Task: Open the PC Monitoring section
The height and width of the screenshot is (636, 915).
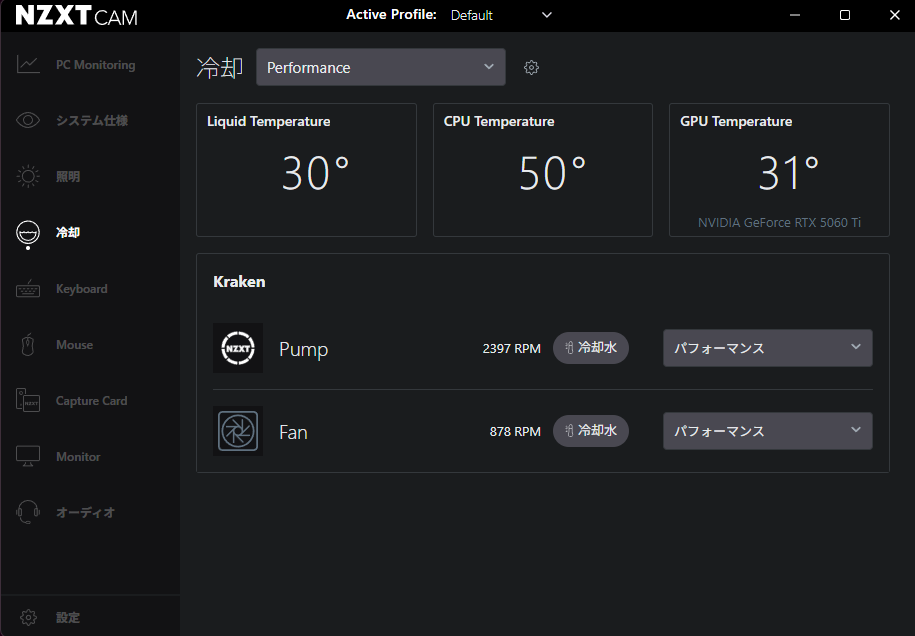Action: [90, 65]
